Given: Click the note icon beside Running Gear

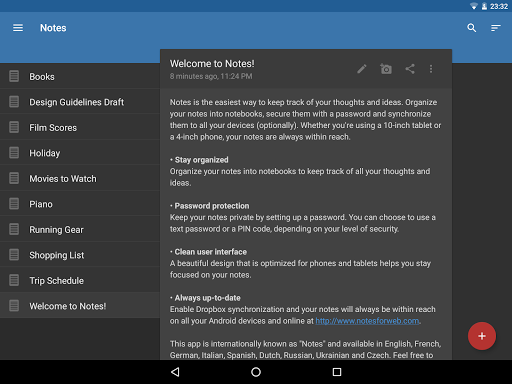Looking at the screenshot, I should tap(14, 229).
